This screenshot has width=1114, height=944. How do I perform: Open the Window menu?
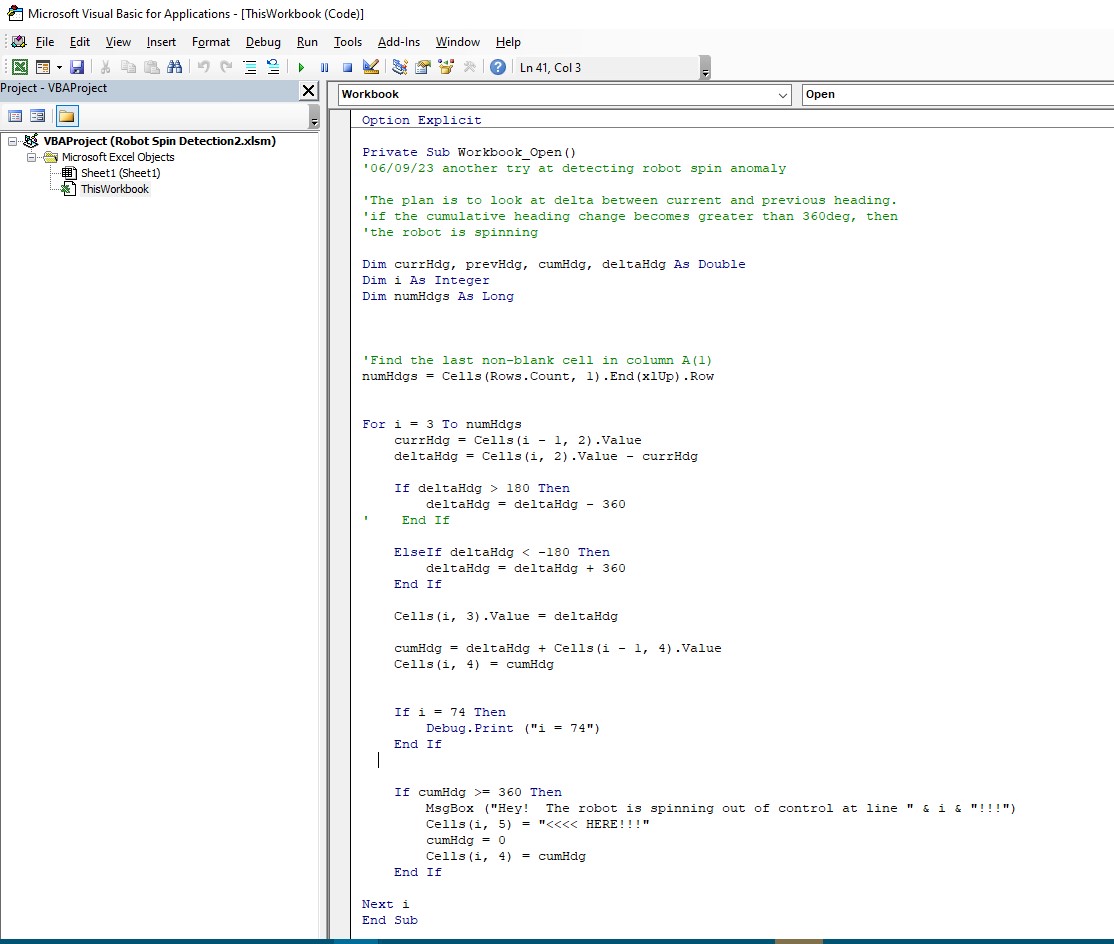[458, 42]
